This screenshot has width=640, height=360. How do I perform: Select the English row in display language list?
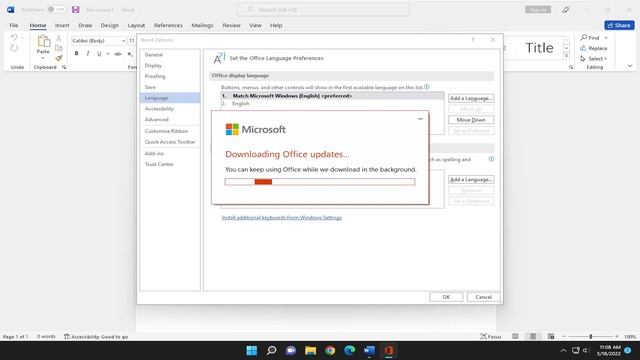[x=332, y=104]
